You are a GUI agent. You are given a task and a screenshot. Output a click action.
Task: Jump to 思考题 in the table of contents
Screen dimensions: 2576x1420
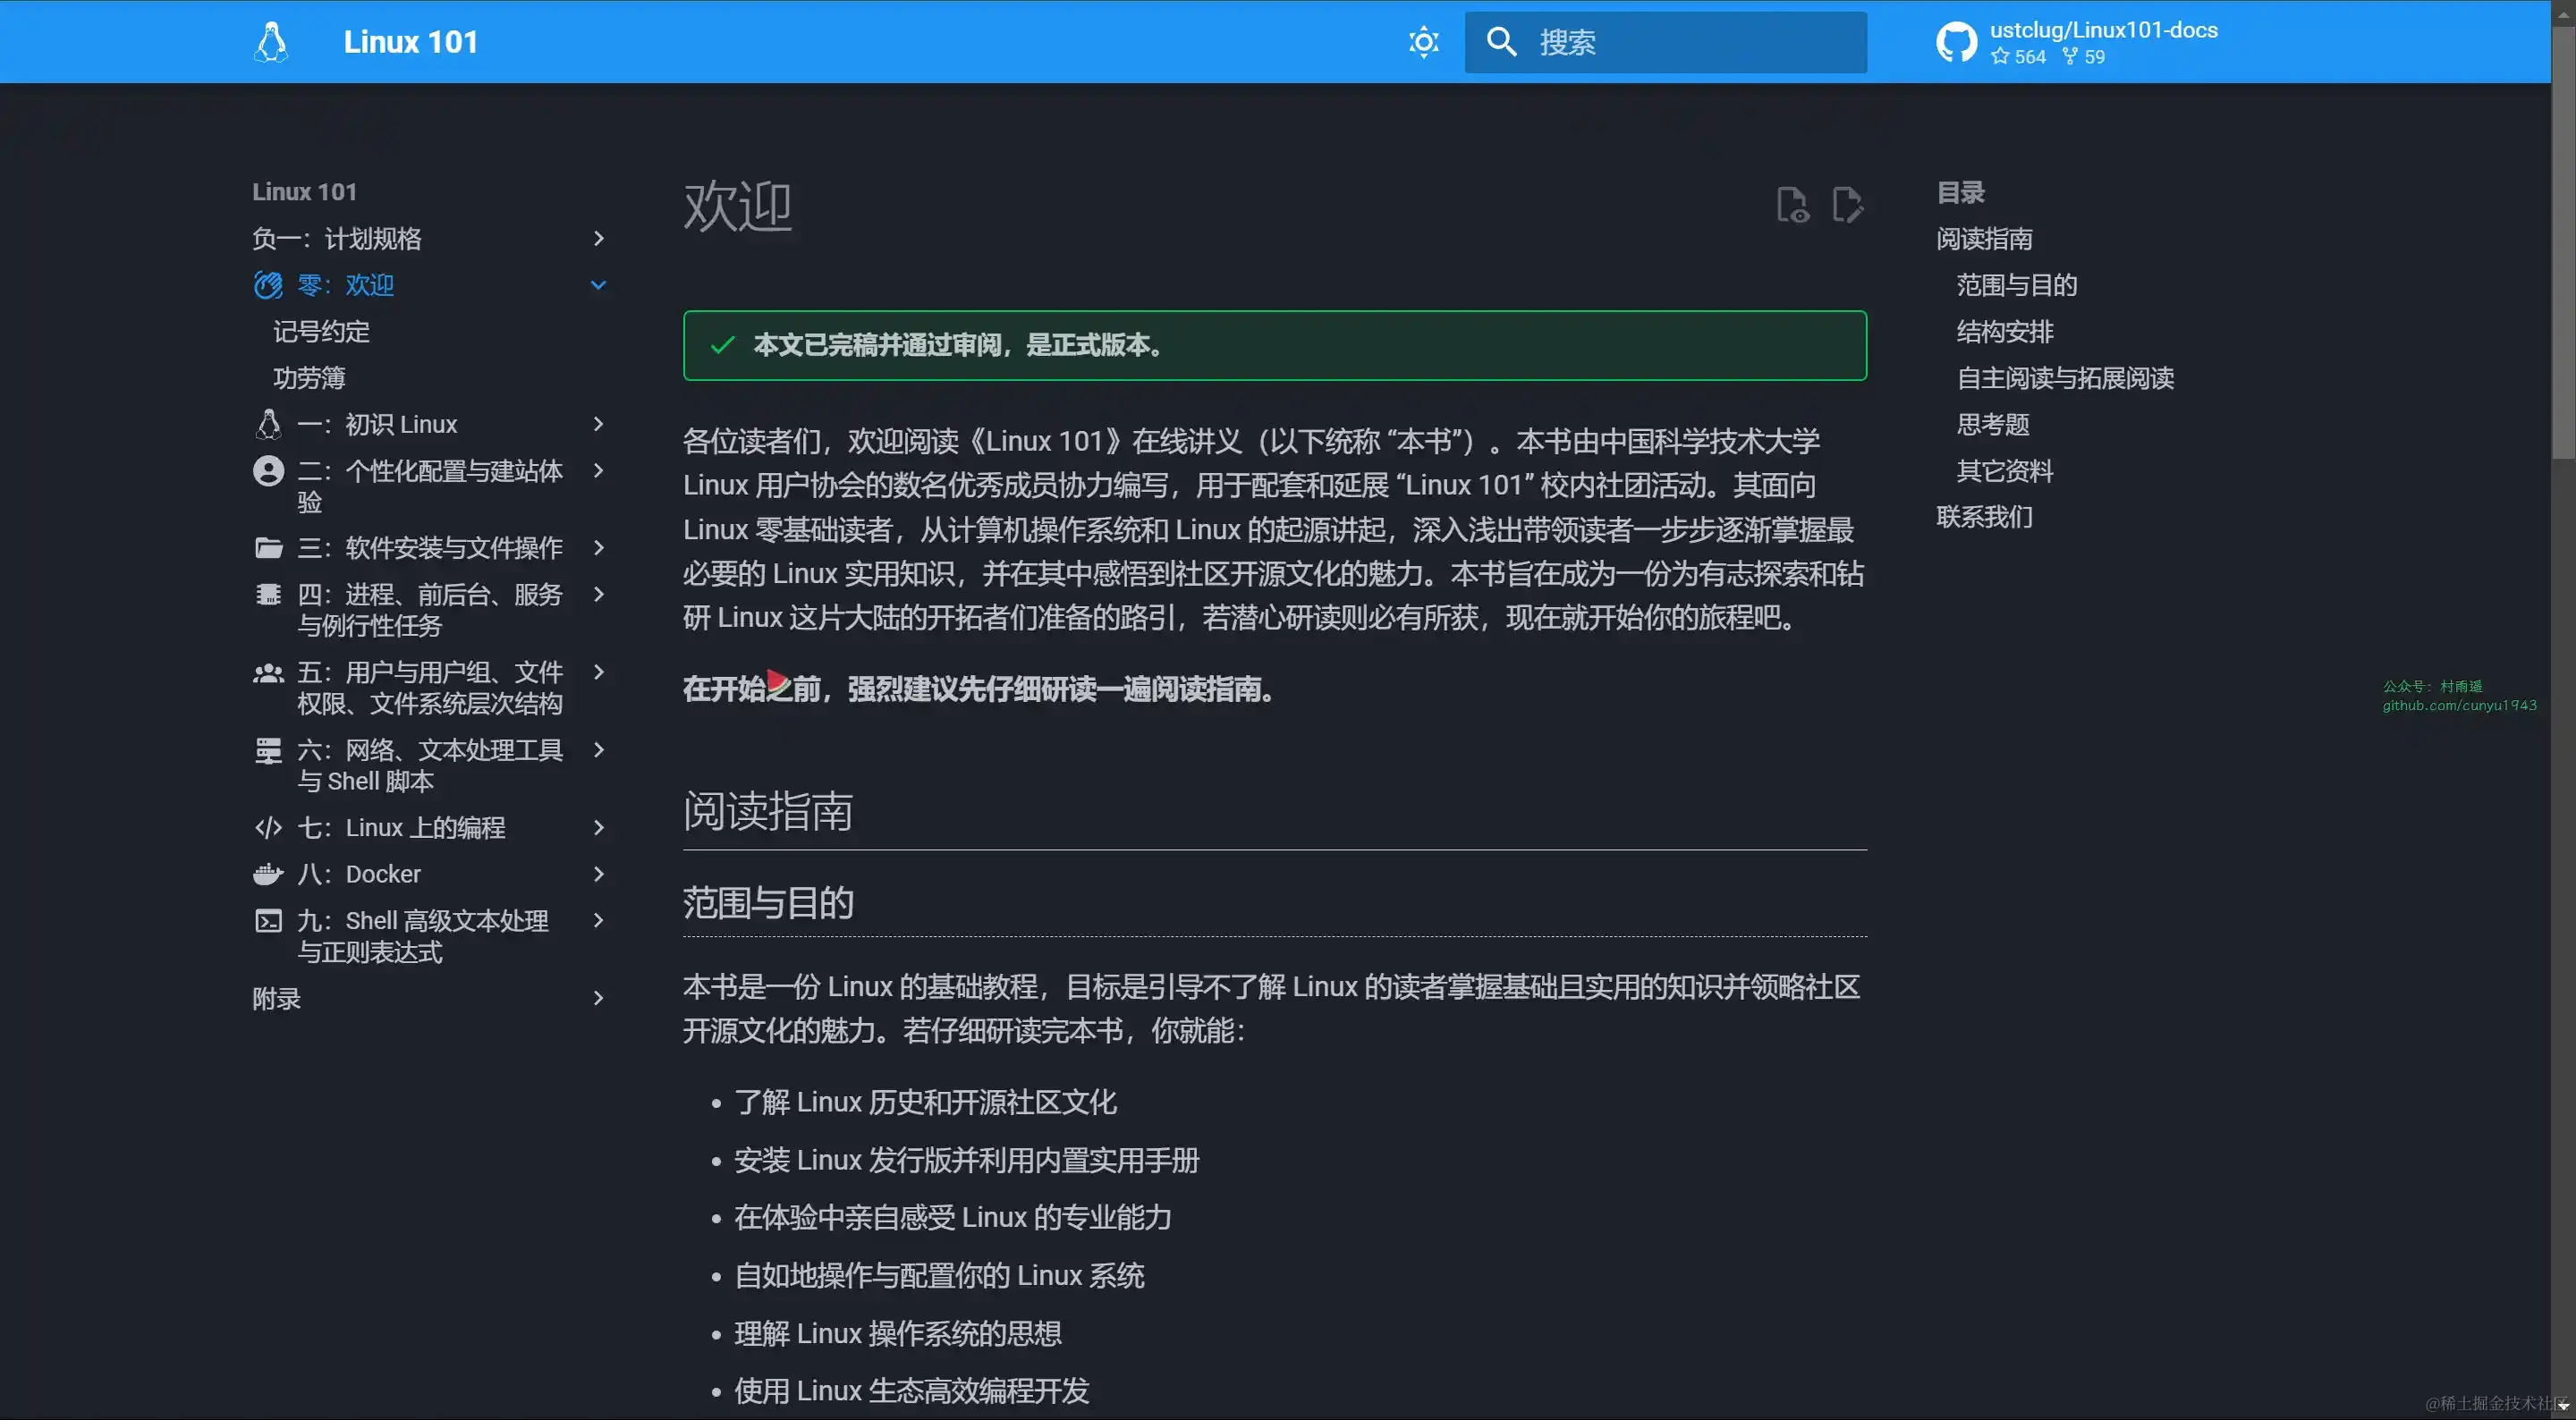1992,425
